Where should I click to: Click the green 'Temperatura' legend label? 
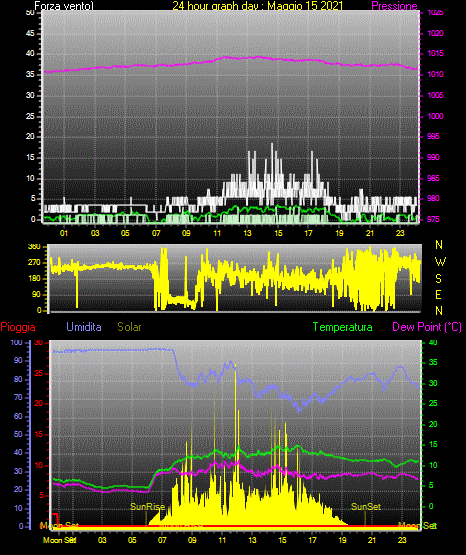343,327
